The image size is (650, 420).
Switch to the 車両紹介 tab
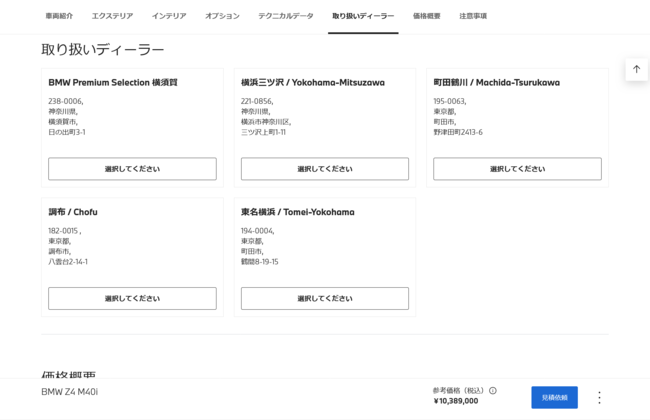[x=59, y=16]
